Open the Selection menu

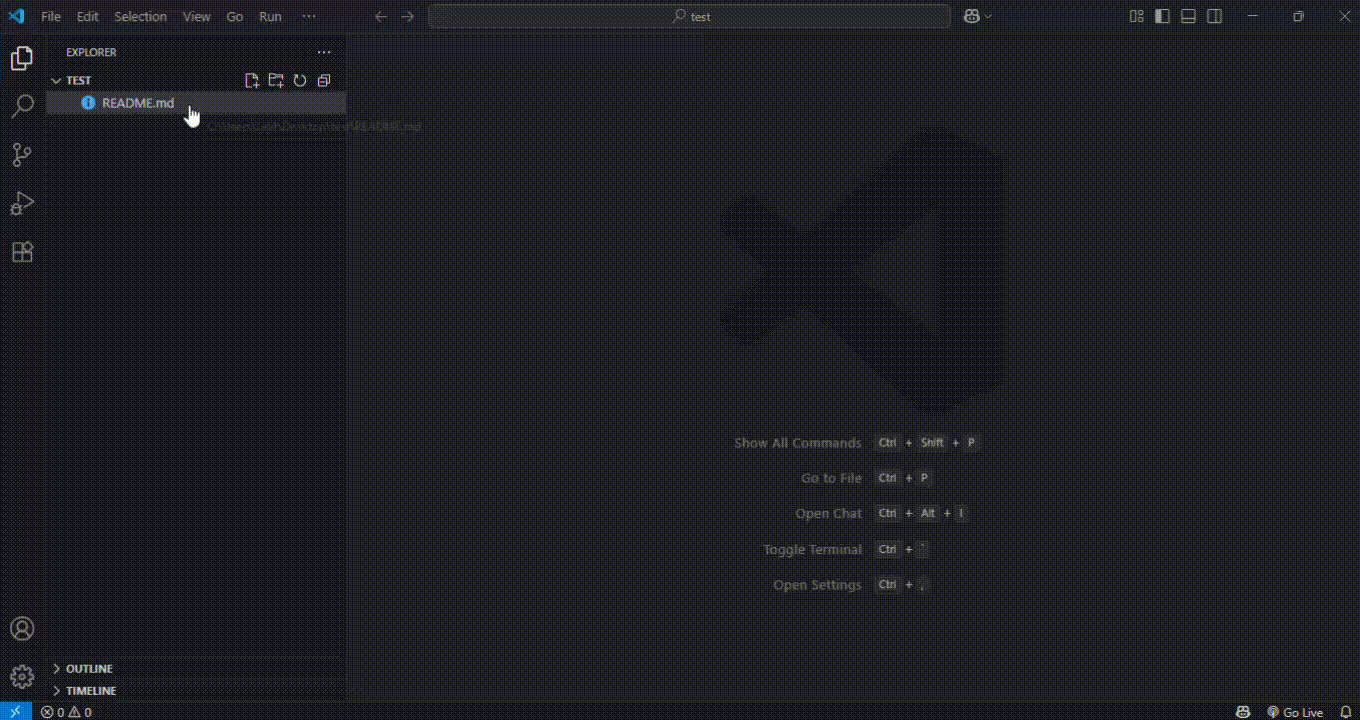140,16
